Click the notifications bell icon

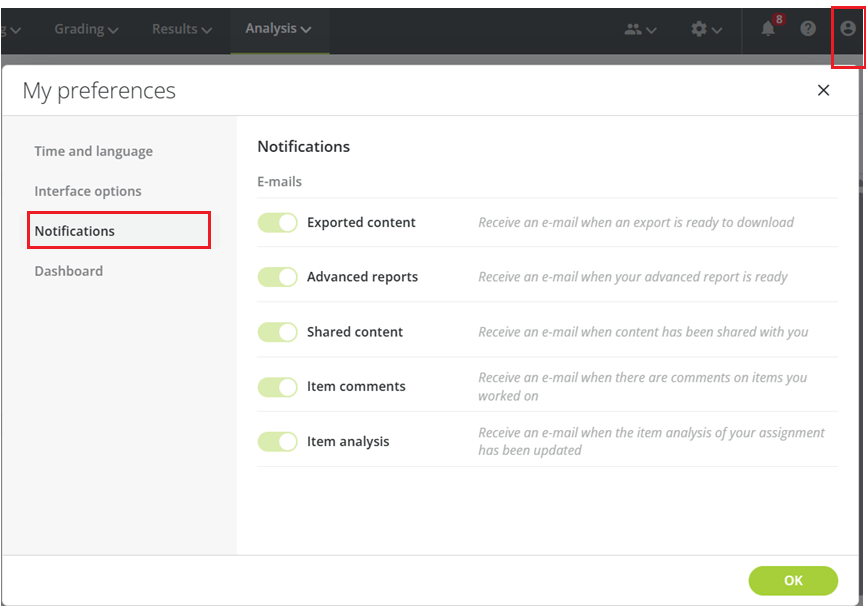tap(766, 29)
